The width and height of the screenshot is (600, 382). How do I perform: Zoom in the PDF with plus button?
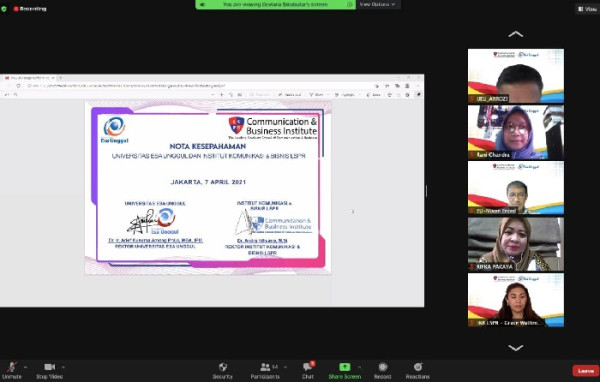(x=222, y=95)
